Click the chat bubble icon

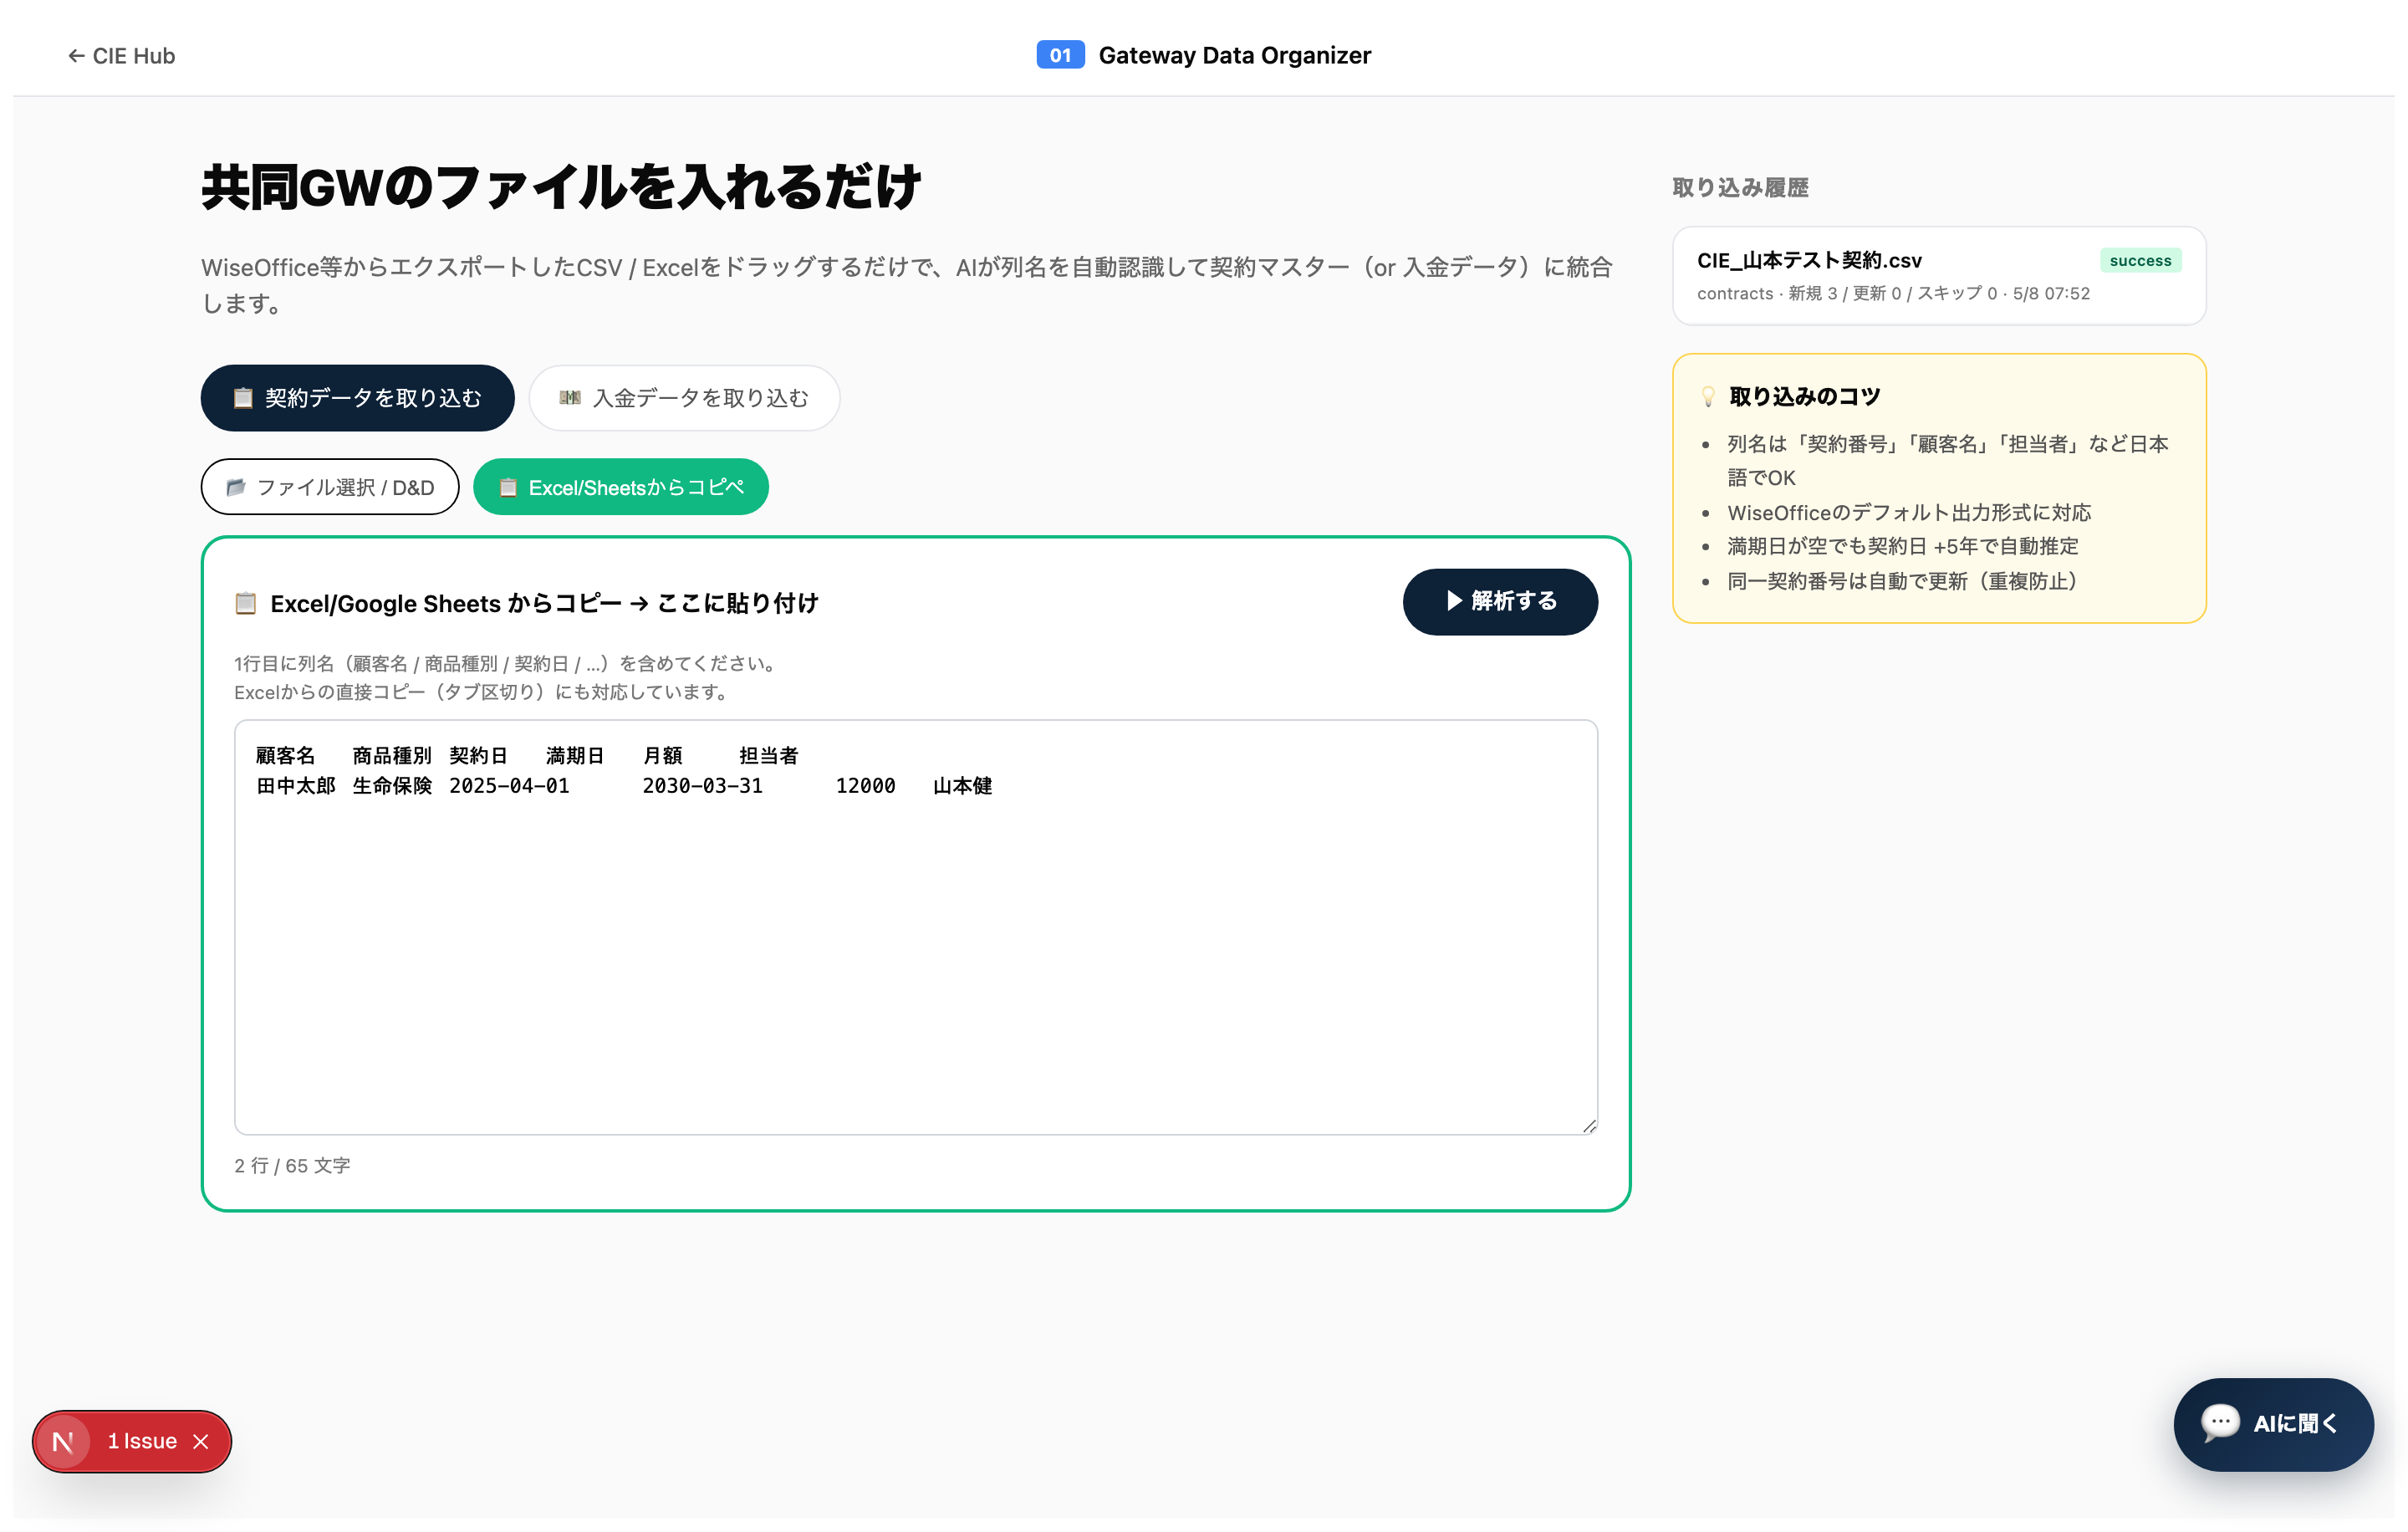tap(2220, 1423)
